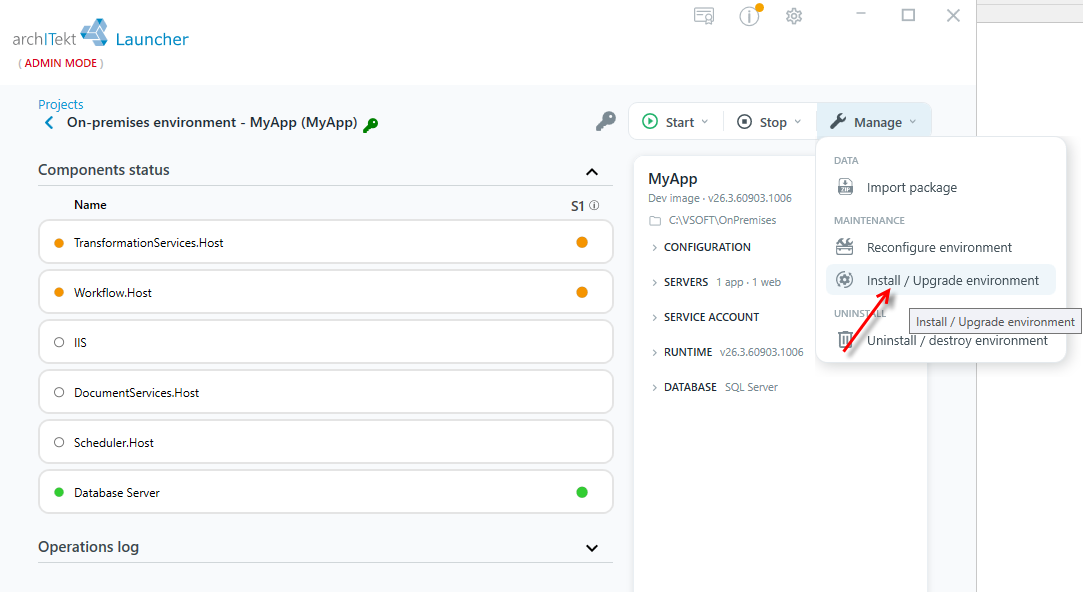Collapse the Components status section
The image size is (1083, 592).
[592, 172]
